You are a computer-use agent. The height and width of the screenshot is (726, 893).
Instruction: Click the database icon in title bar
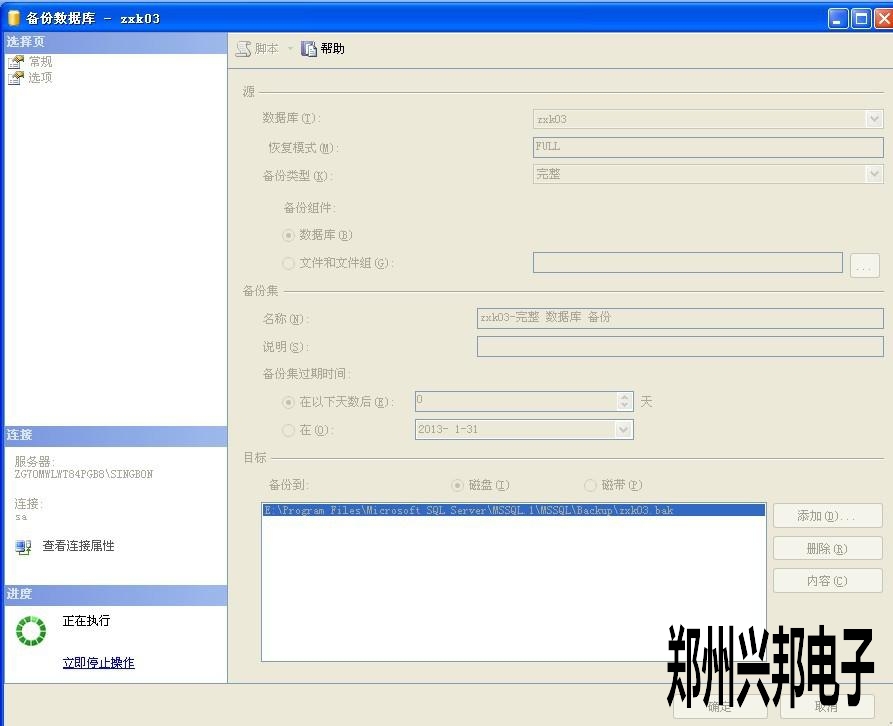point(13,18)
